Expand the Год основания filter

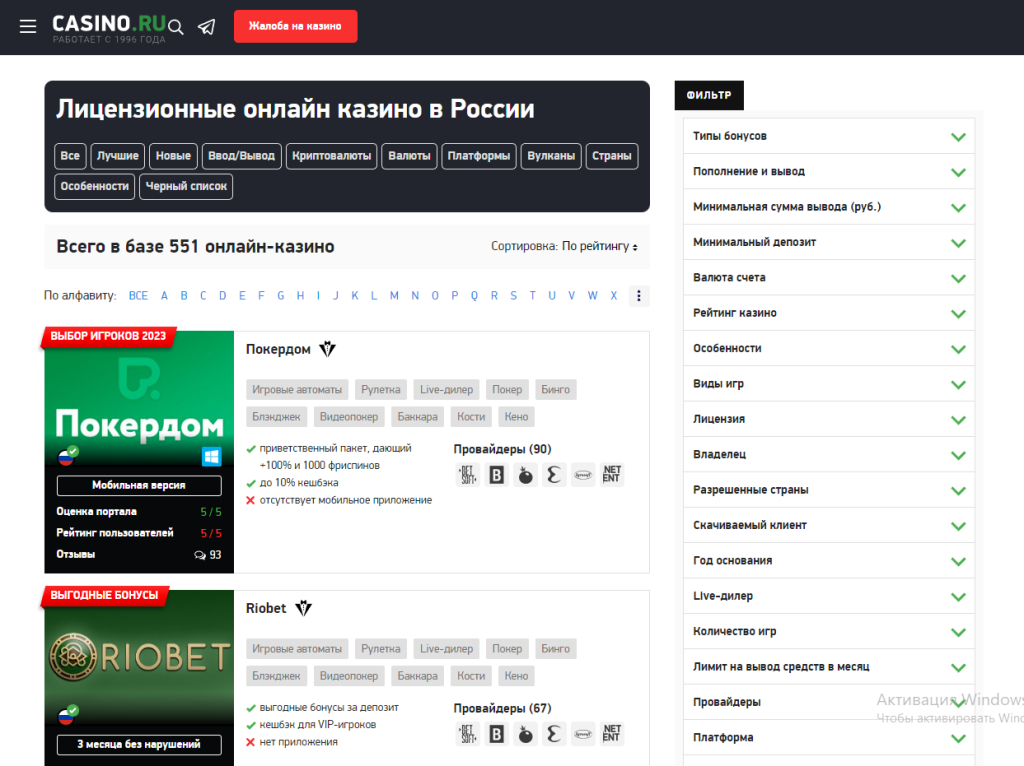829,561
